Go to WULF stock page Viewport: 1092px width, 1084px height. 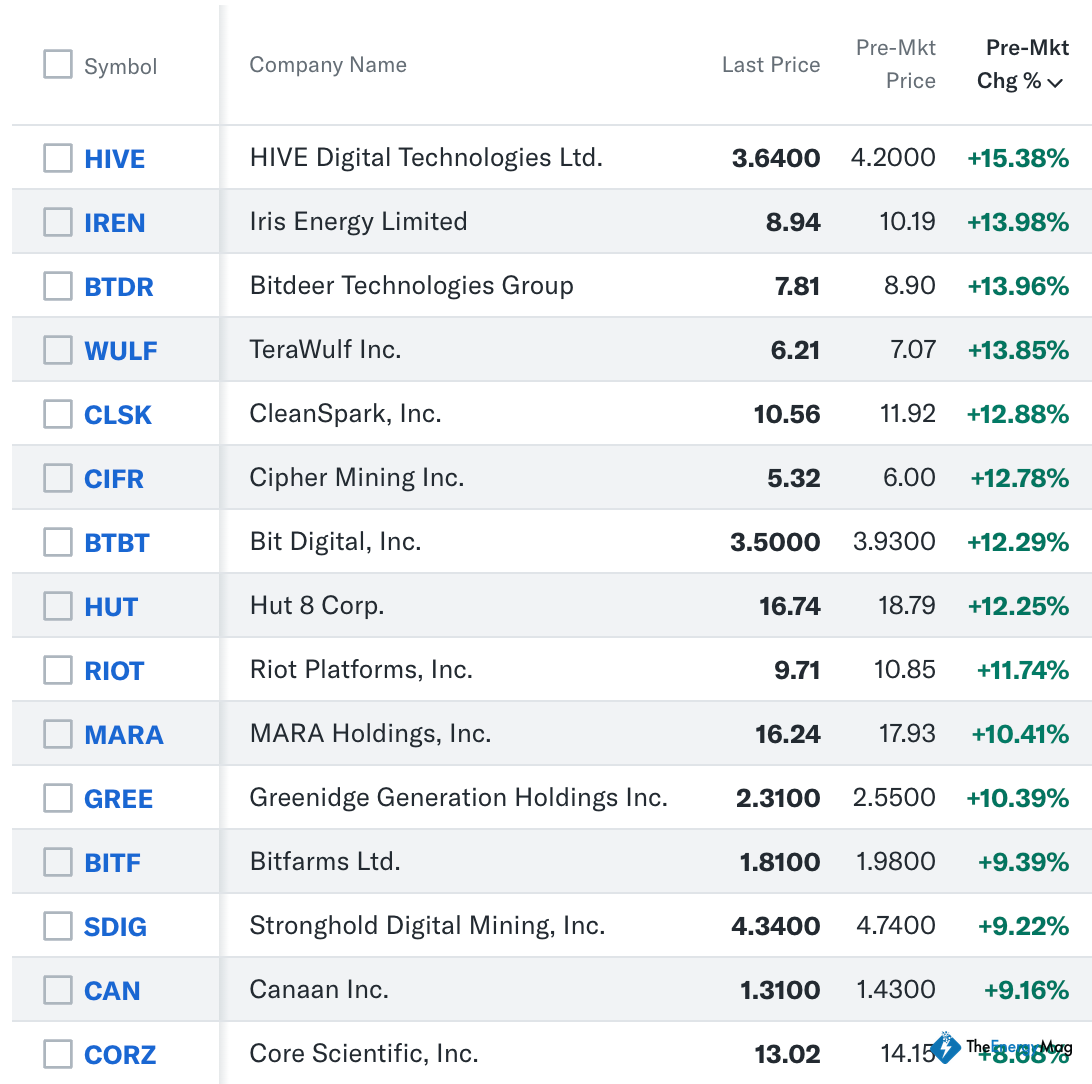coord(120,351)
